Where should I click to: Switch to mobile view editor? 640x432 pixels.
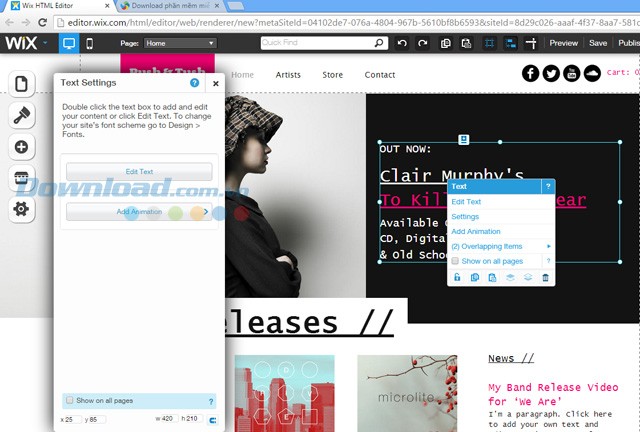point(89,43)
